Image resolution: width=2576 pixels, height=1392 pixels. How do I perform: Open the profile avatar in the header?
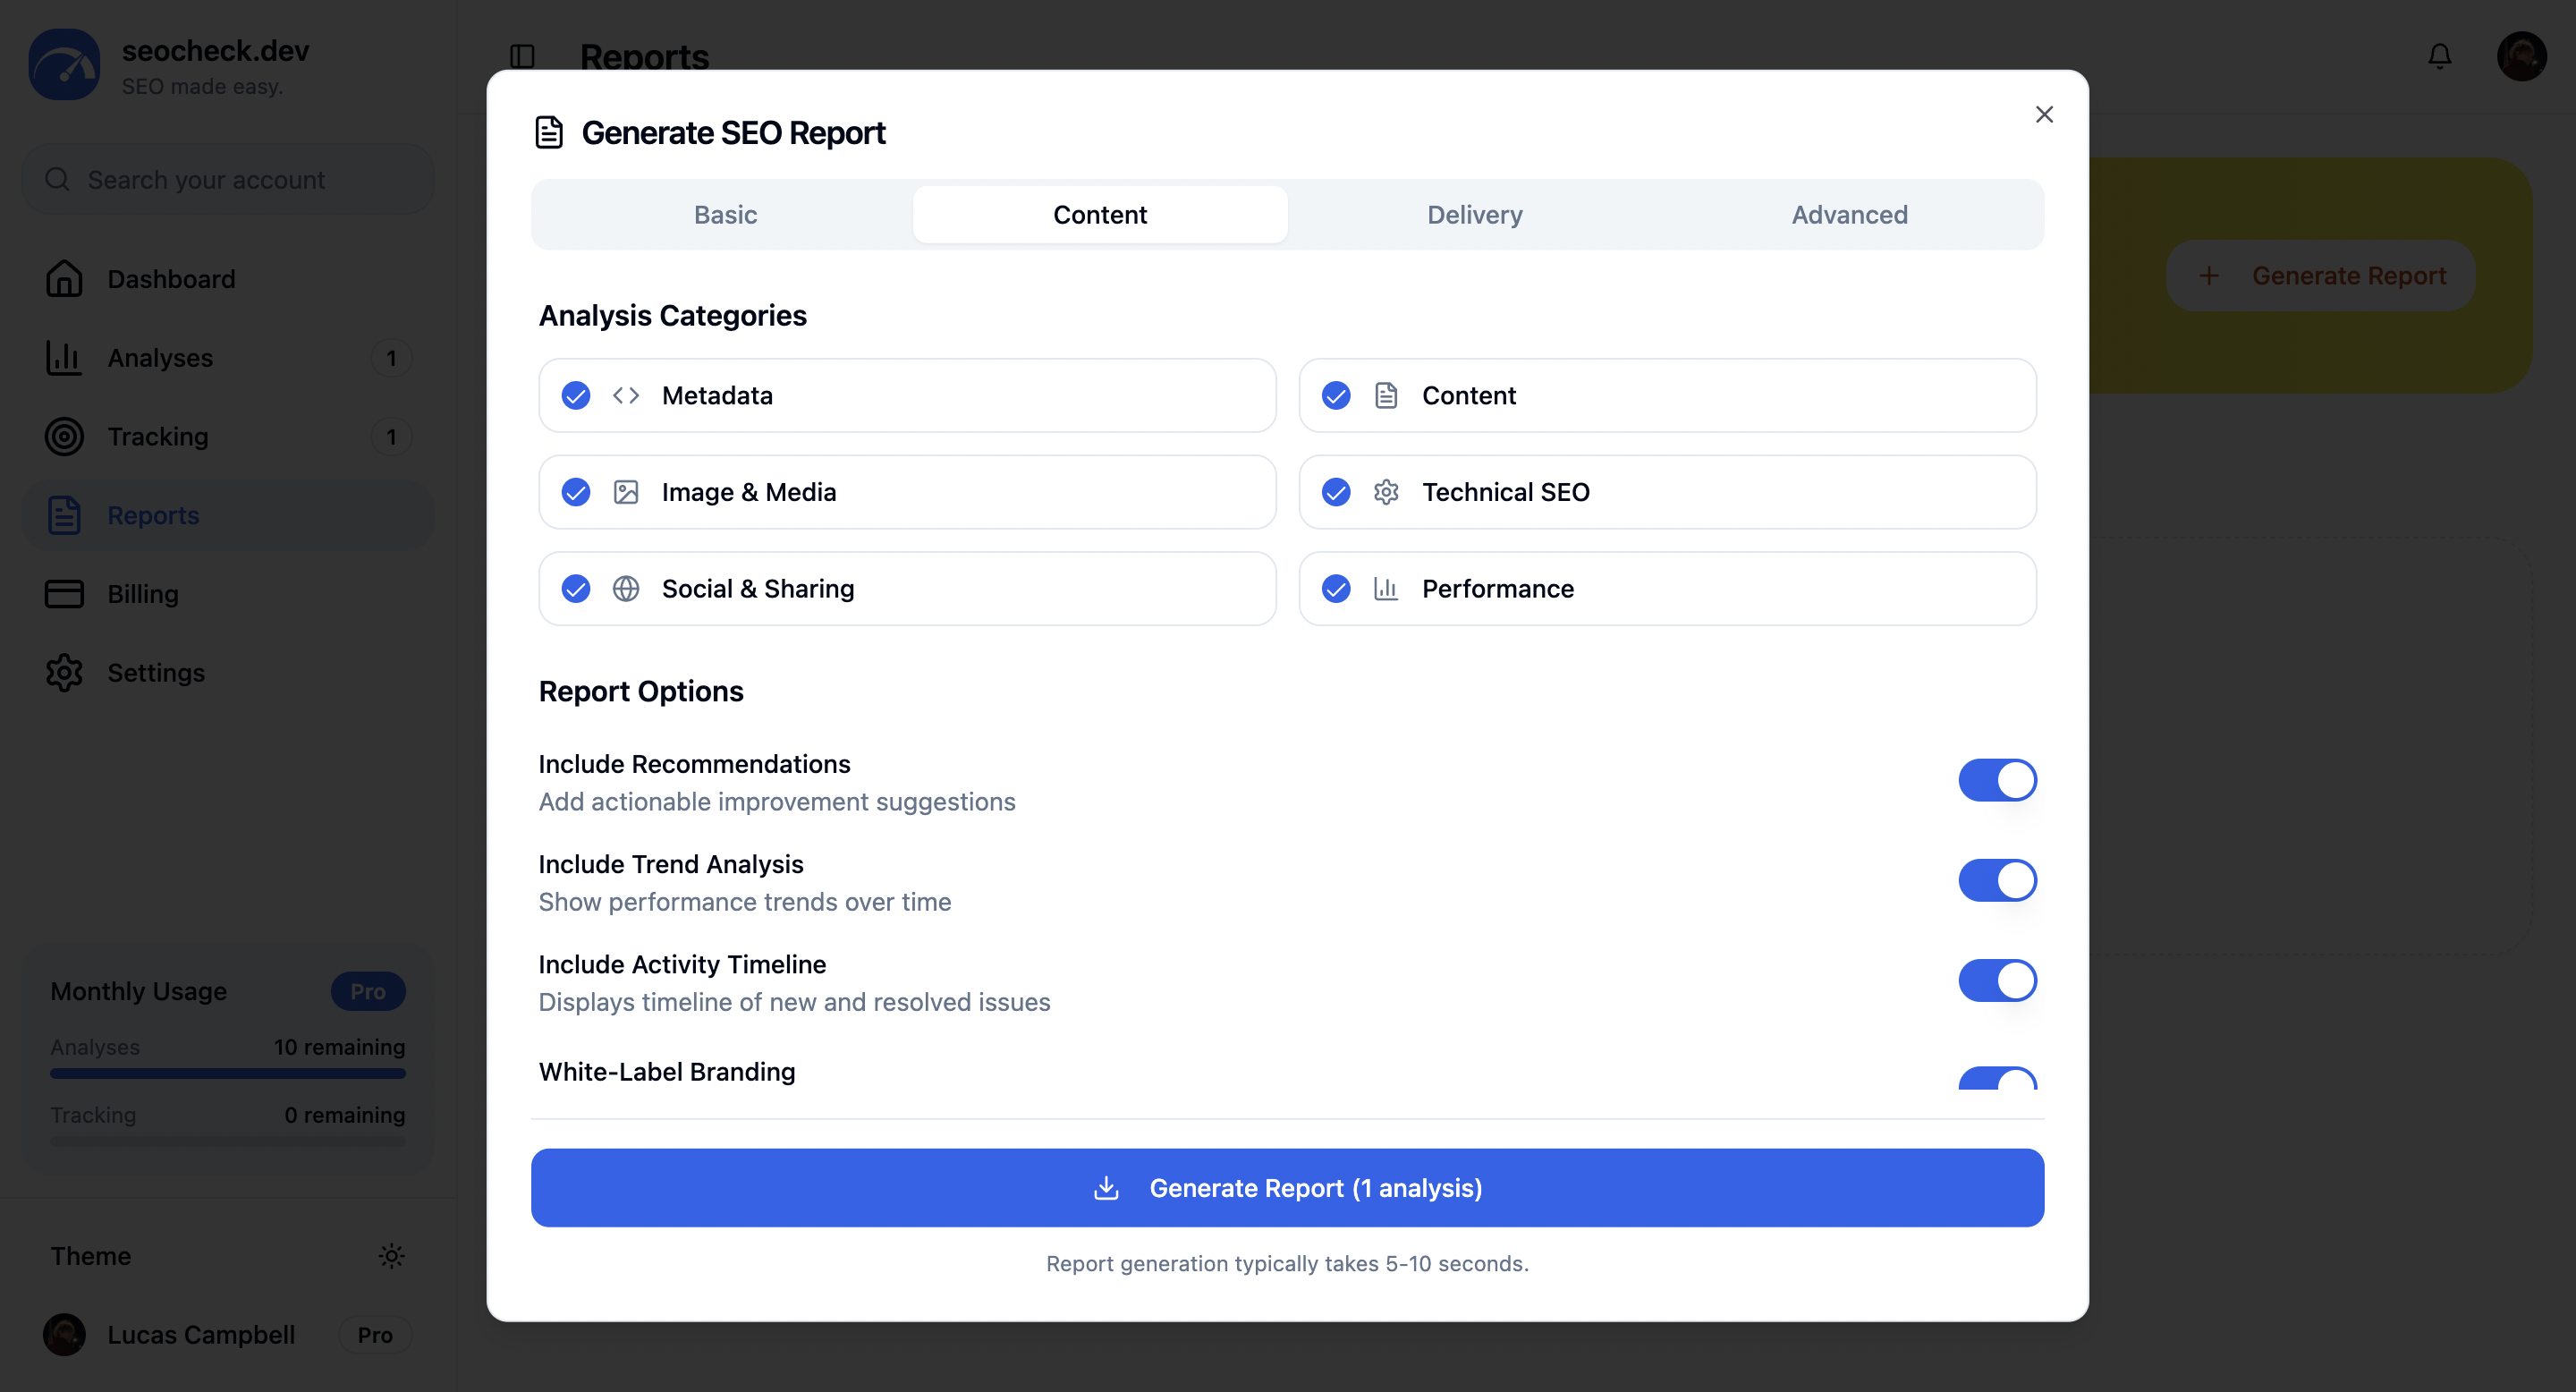2522,56
